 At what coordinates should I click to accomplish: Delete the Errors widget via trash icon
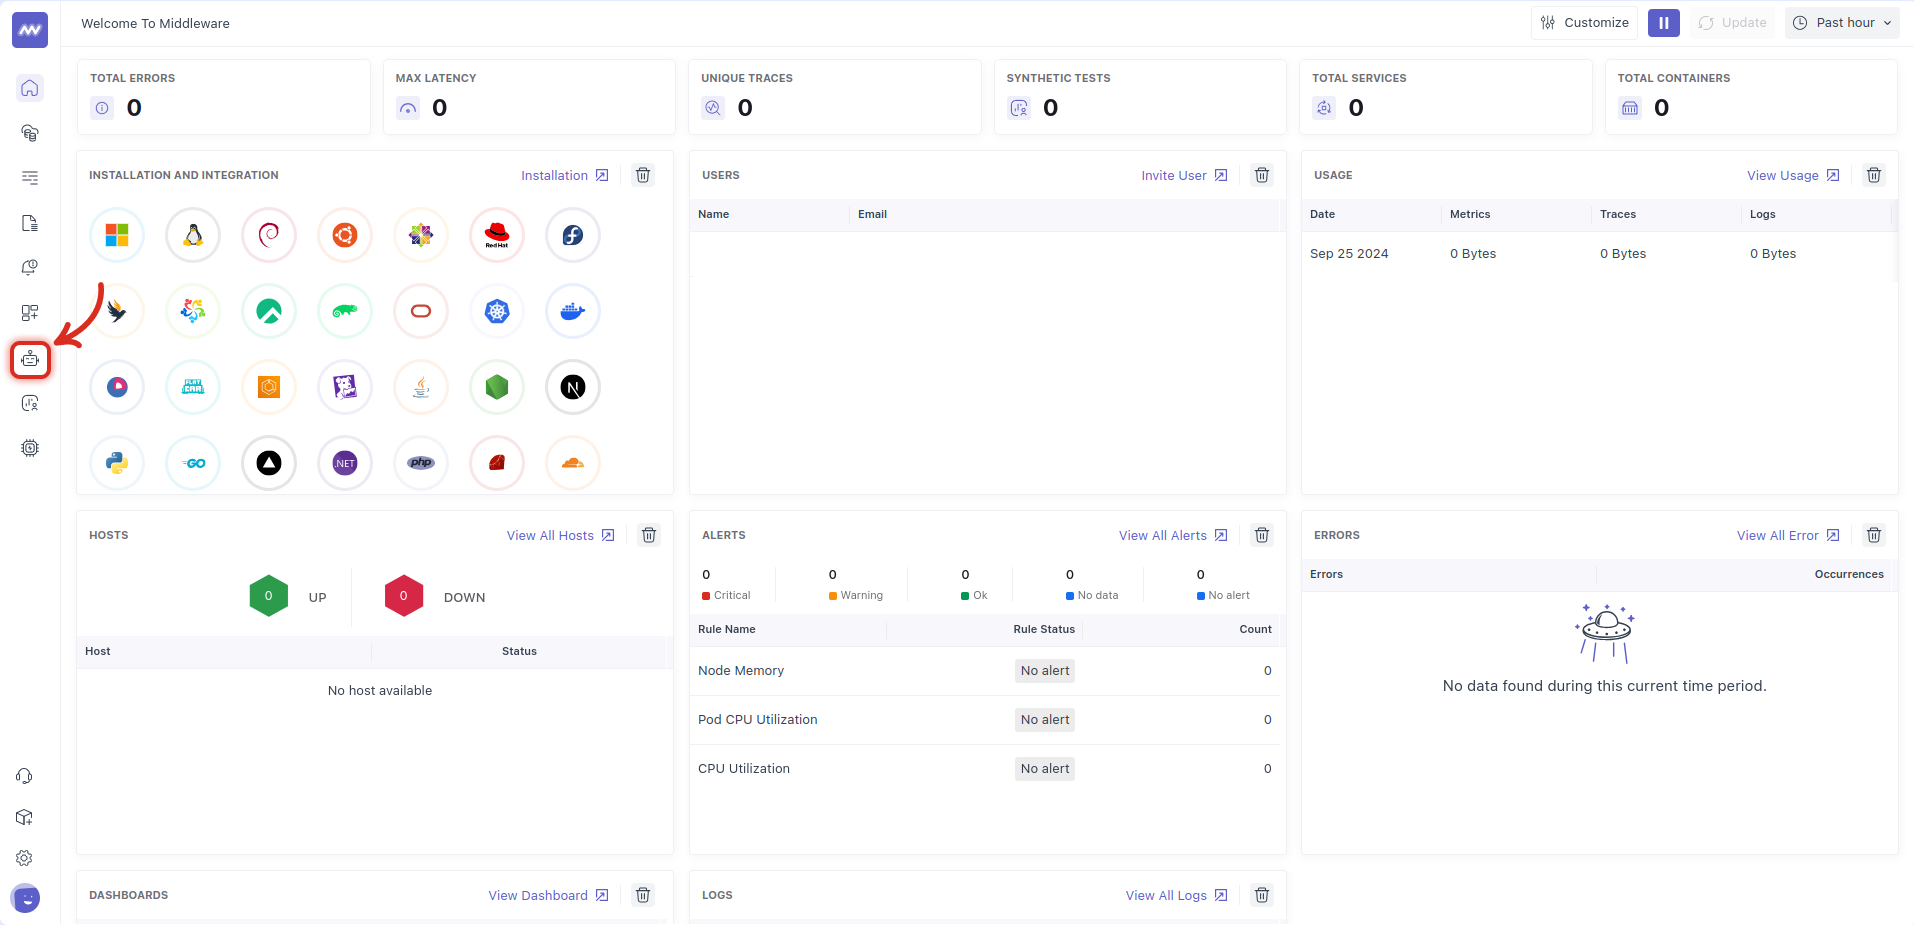click(1874, 535)
